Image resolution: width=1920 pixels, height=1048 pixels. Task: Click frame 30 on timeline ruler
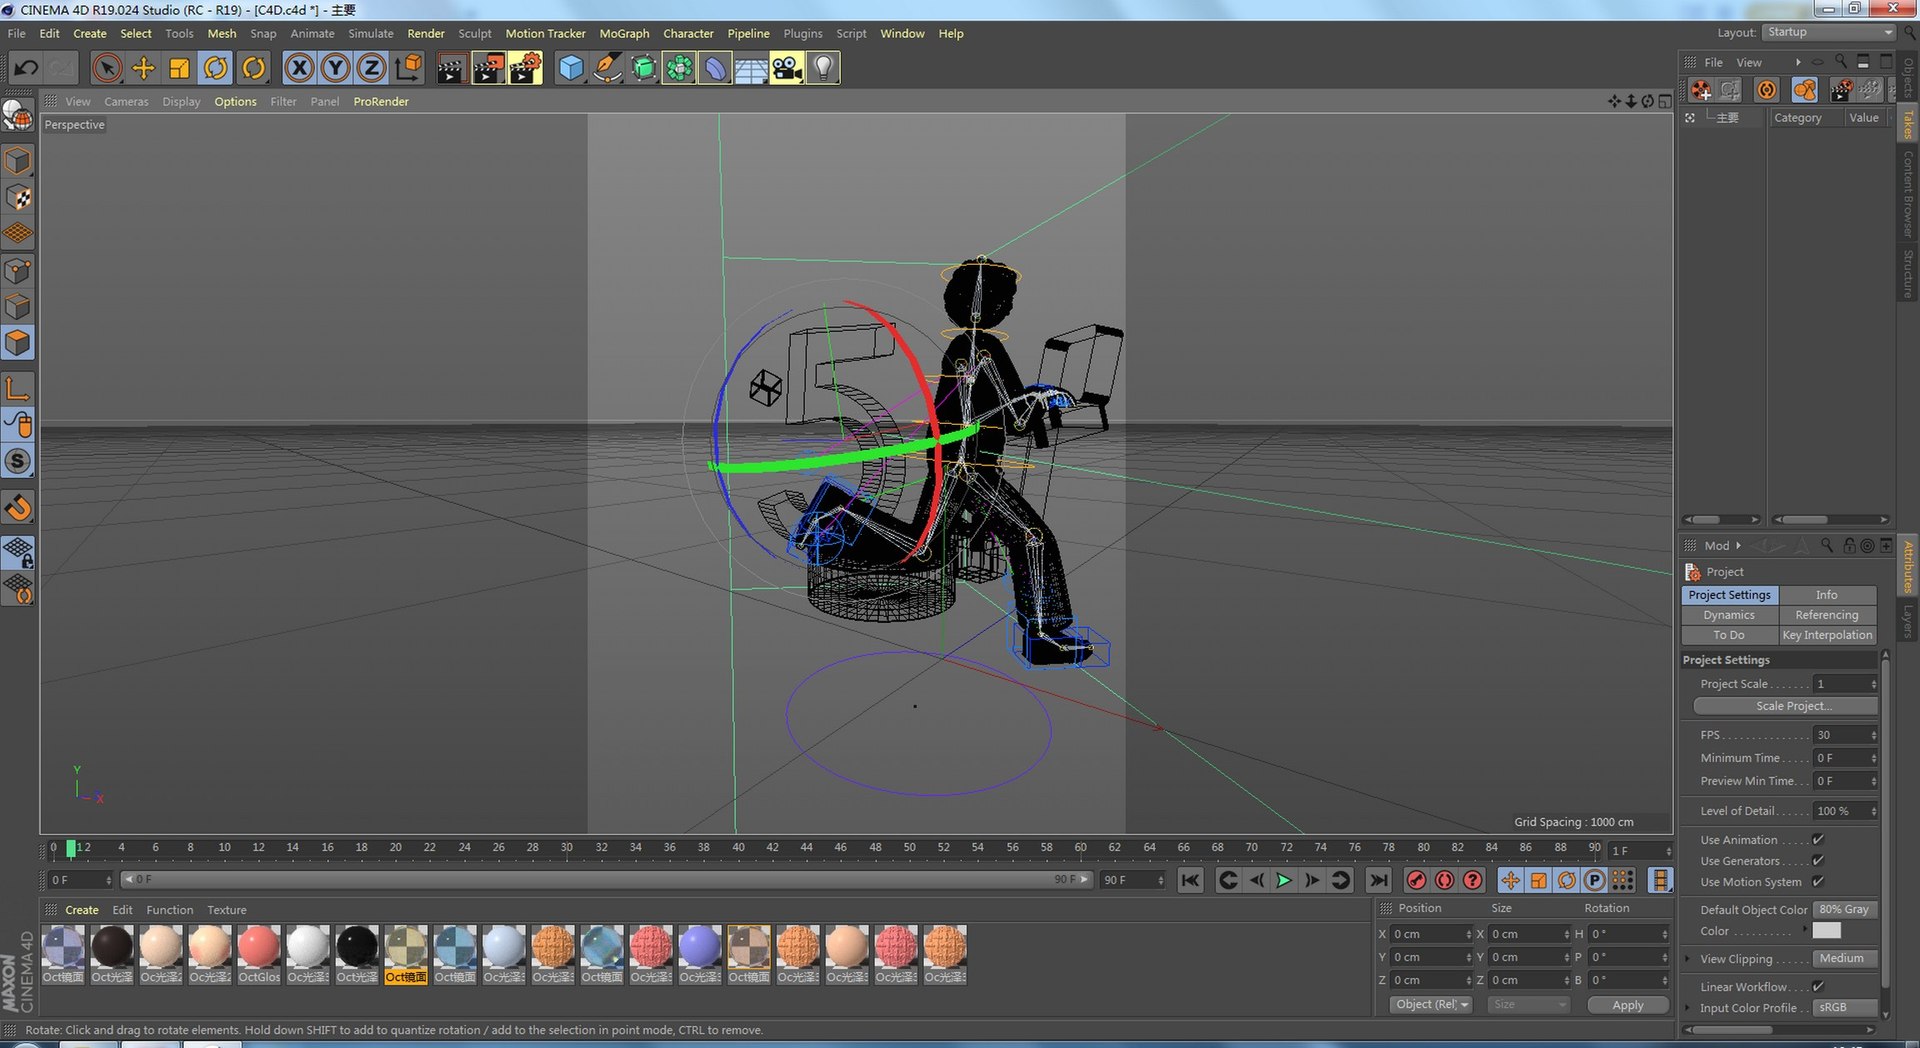click(567, 847)
